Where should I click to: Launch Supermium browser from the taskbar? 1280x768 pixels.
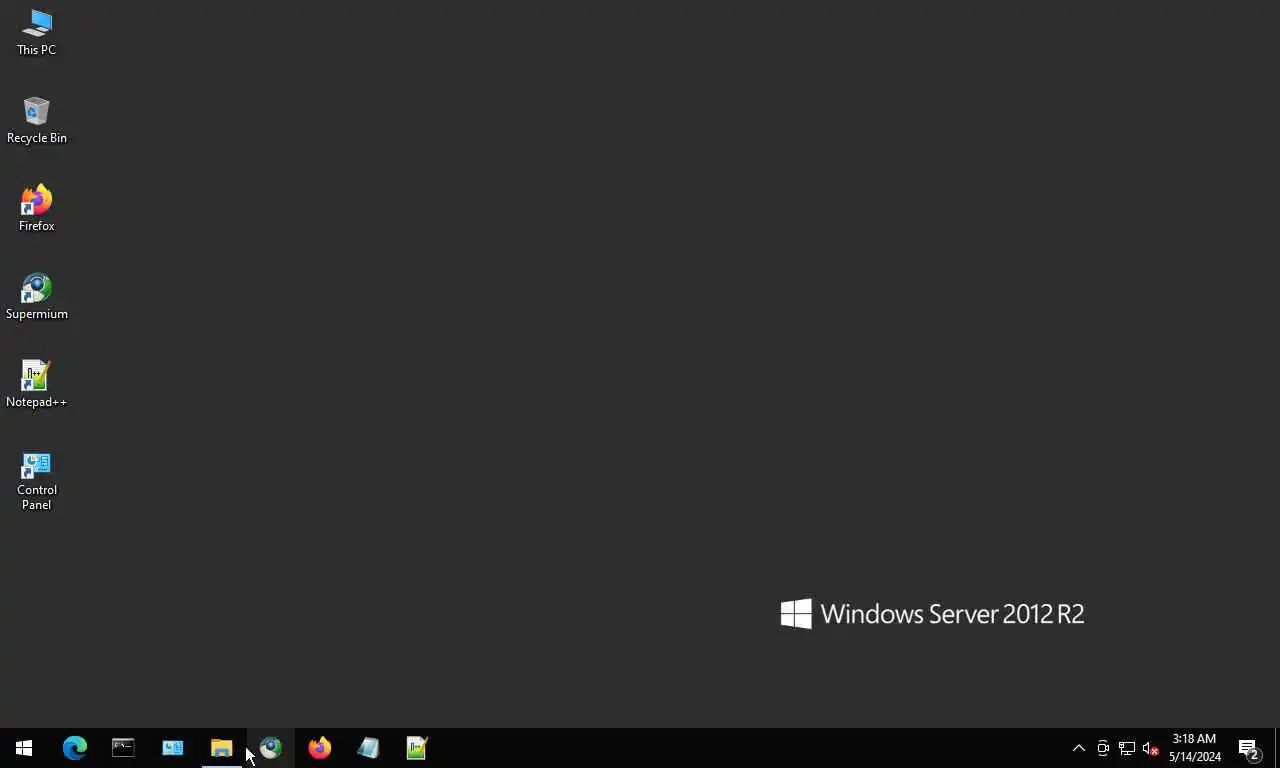270,748
